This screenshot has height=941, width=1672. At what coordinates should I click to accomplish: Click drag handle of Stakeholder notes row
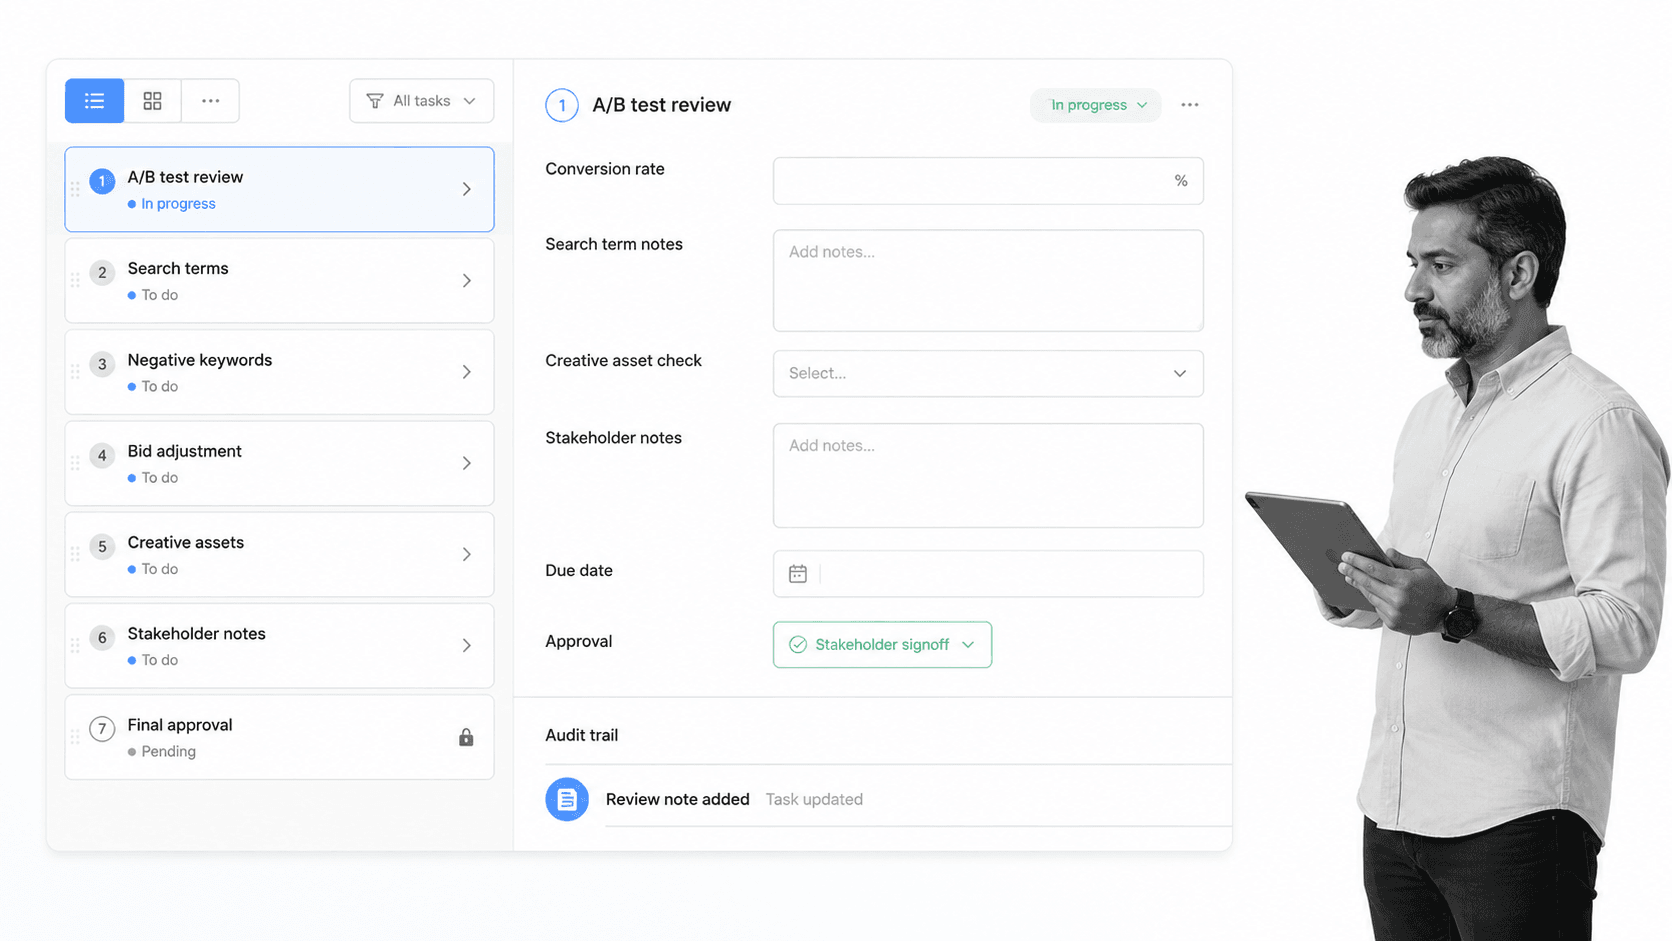(75, 645)
